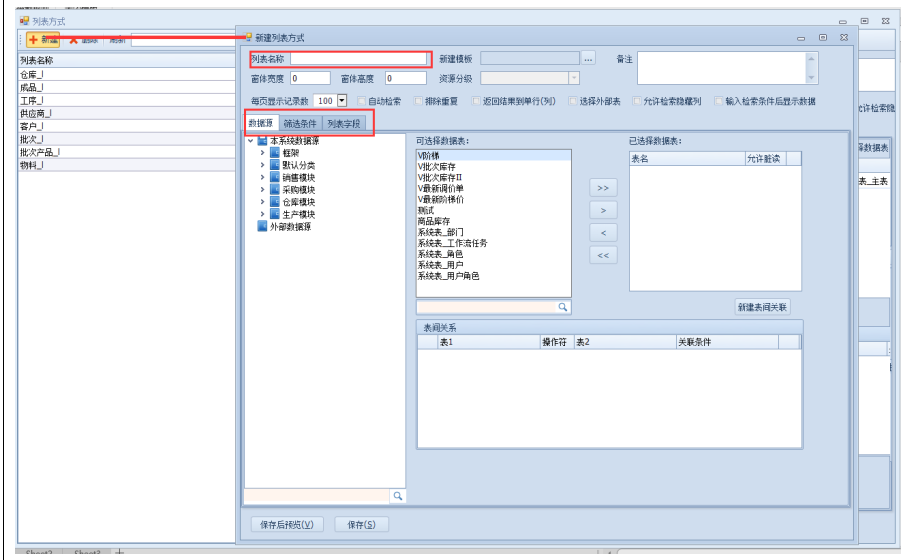The image size is (910, 560).
Task: Click the 本系统数据源 database icon
Action: 262,140
